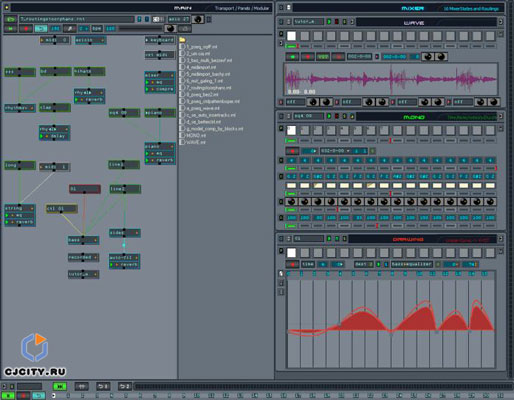
Task: Toggle delay effect on rhy alk module
Action: pos(54,136)
